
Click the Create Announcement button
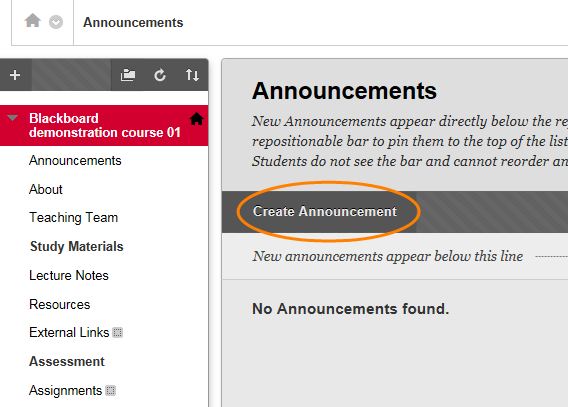(x=325, y=211)
